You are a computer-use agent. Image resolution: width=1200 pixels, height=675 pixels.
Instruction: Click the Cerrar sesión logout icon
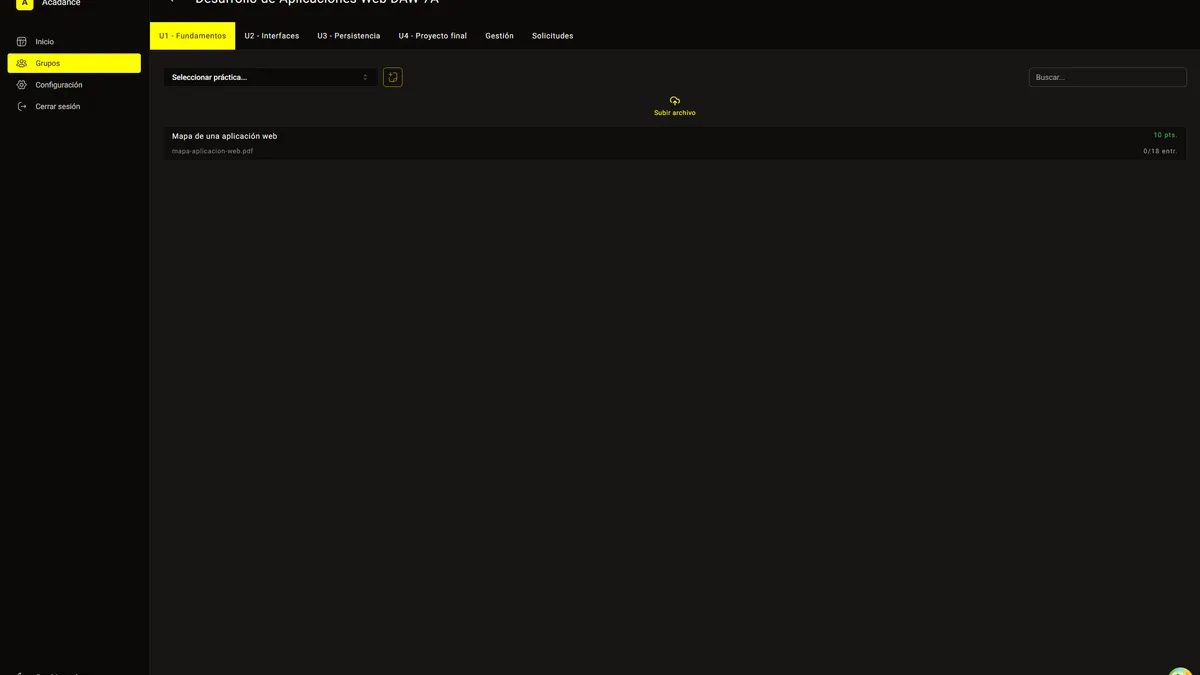tap(22, 106)
